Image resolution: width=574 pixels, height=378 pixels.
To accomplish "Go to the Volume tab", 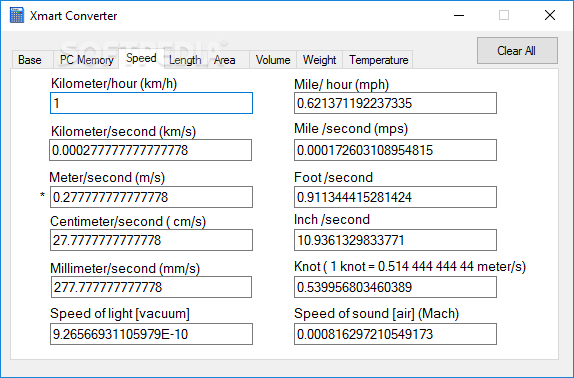I will click(x=273, y=60).
